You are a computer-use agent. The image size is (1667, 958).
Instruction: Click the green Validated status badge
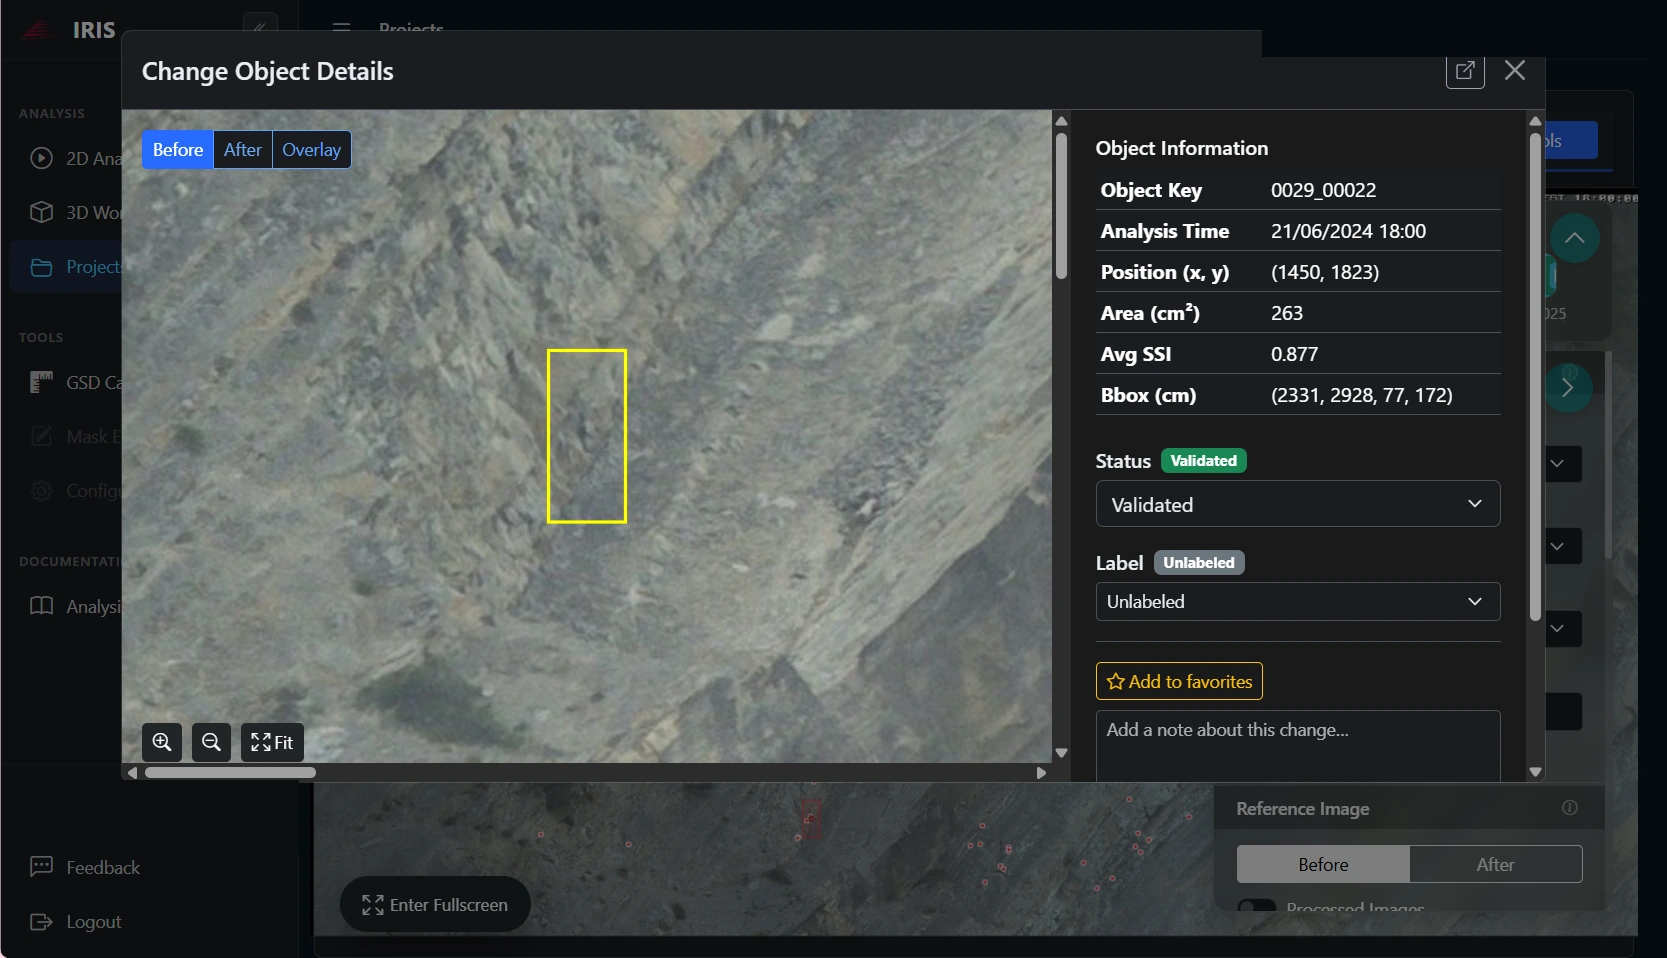[x=1204, y=461]
